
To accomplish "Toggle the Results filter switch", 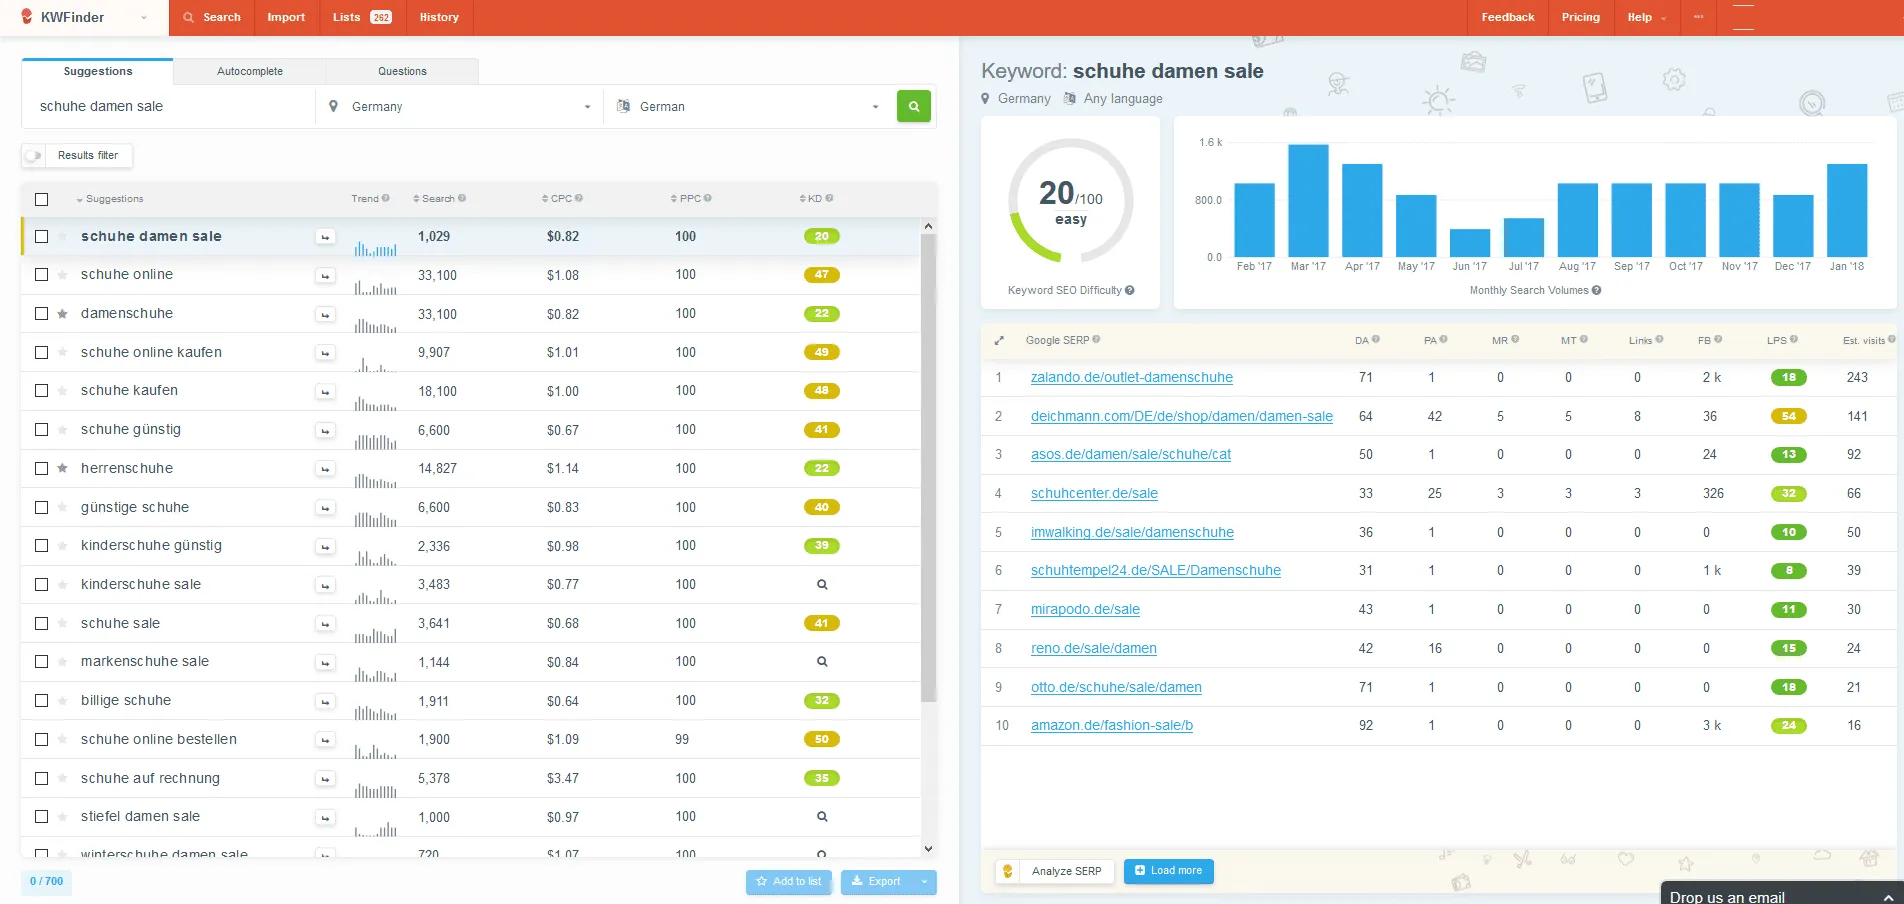I will point(34,155).
